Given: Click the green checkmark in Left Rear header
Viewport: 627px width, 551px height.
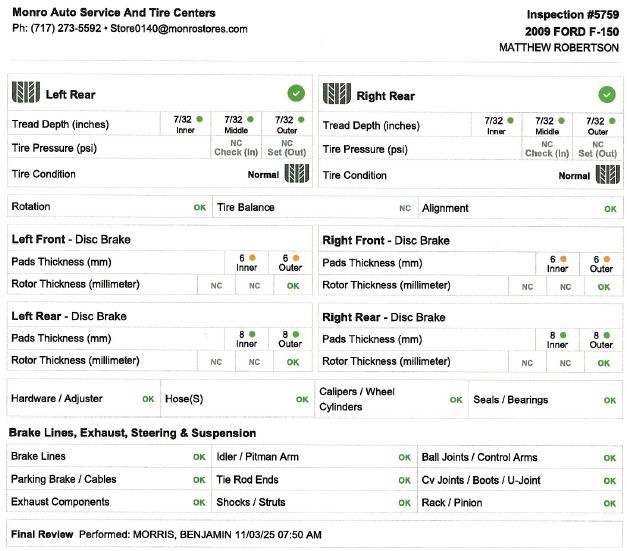Looking at the screenshot, I should coord(296,93).
